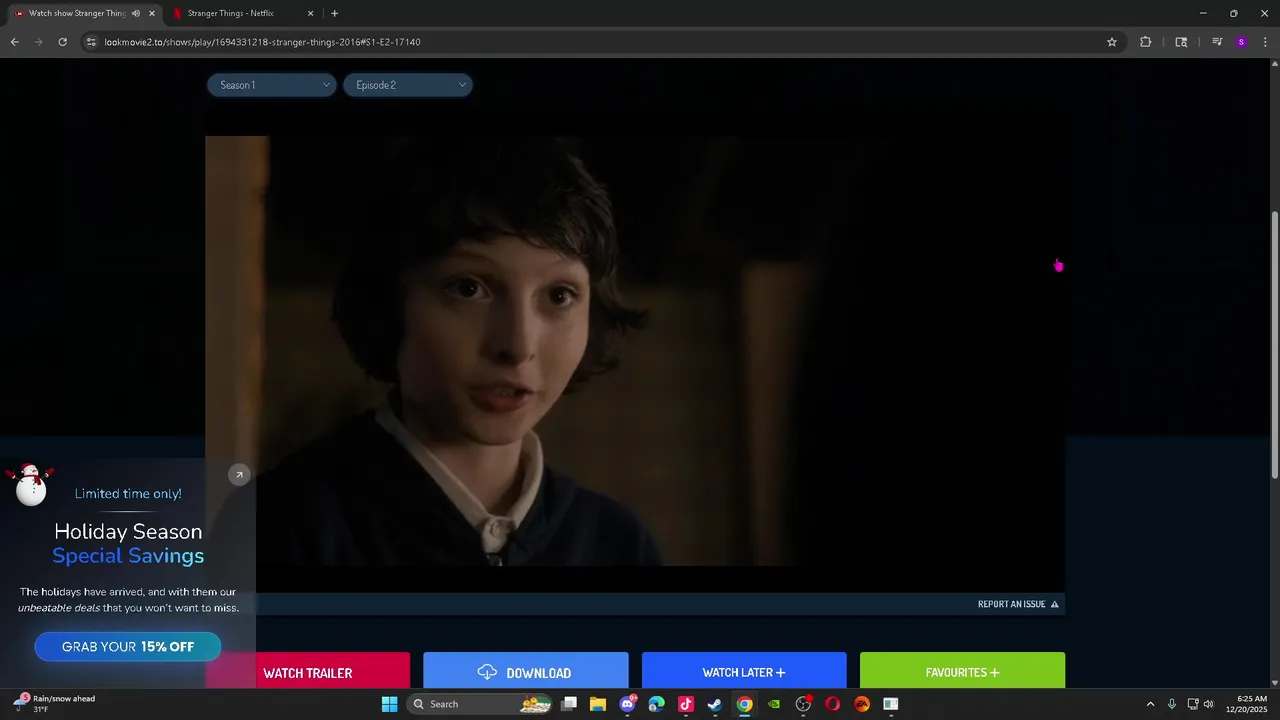This screenshot has width=1280, height=720.
Task: Open File Explorer from taskbar
Action: tap(598, 704)
